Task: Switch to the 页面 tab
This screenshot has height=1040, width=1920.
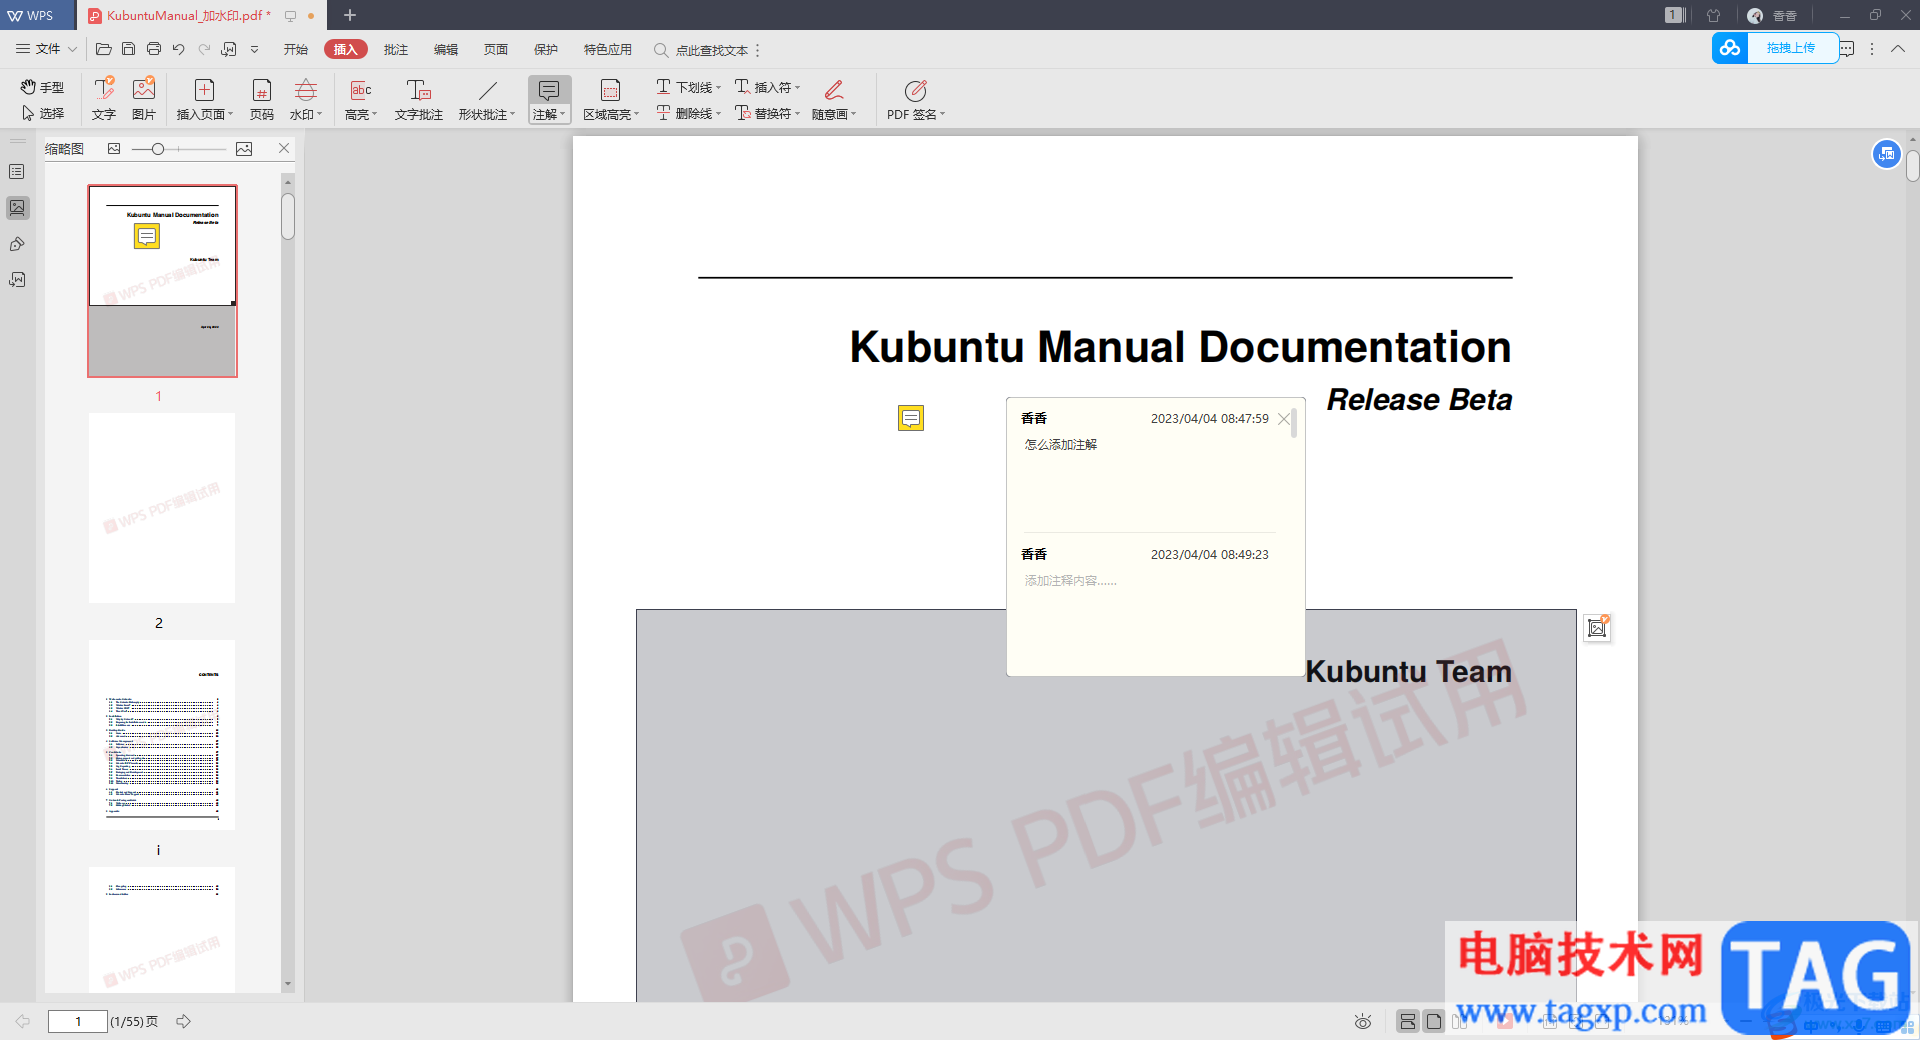Action: (496, 49)
